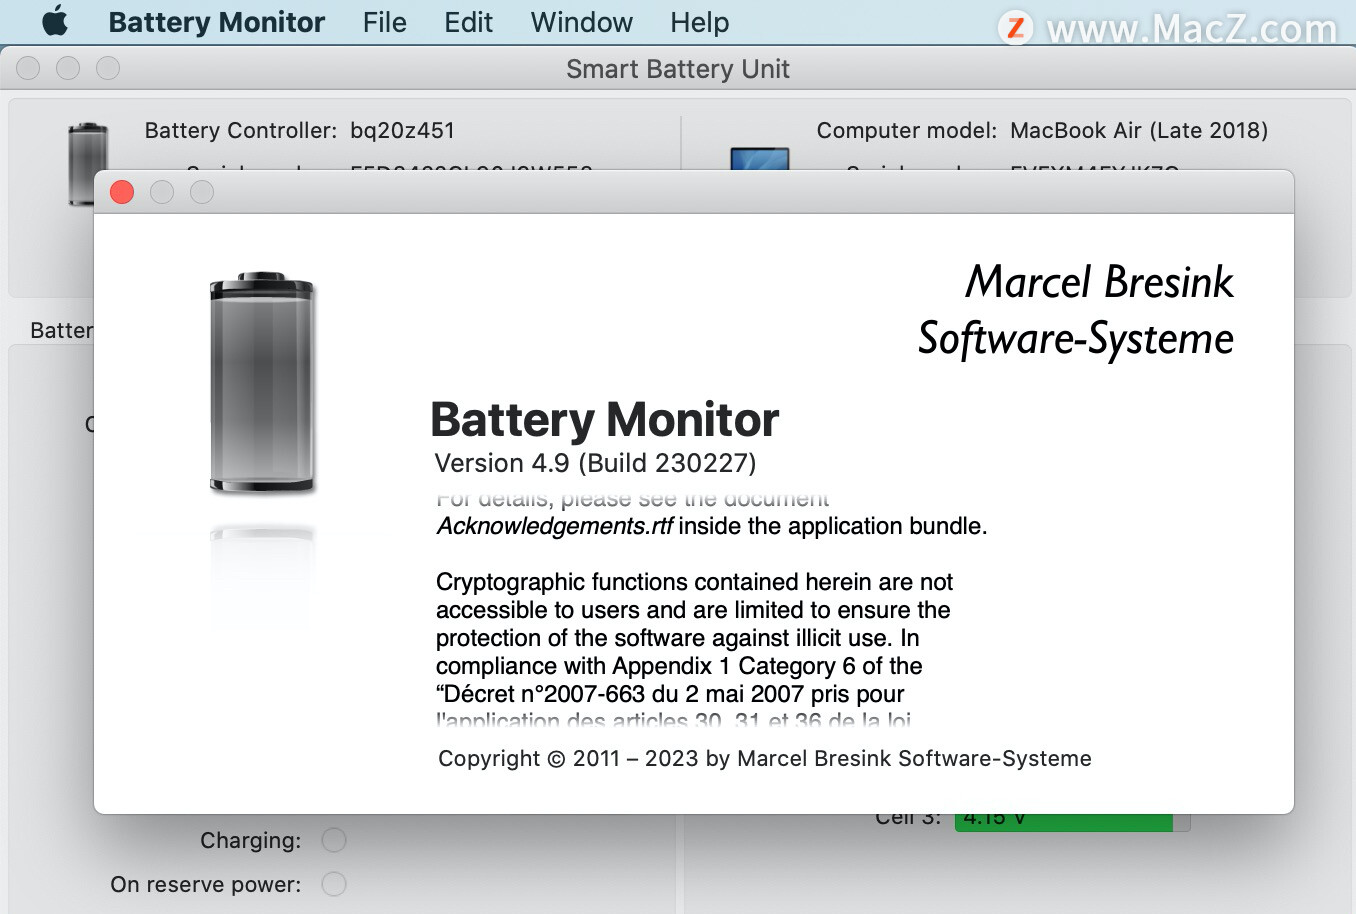The width and height of the screenshot is (1356, 914).
Task: Click the Charging status indicator
Action: 334,840
